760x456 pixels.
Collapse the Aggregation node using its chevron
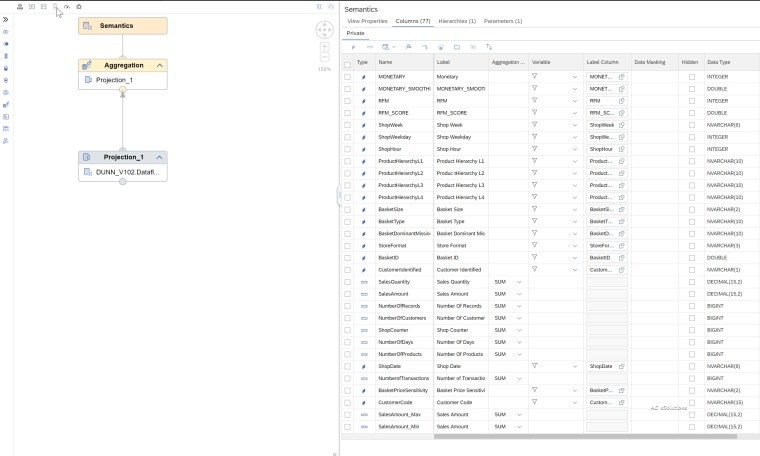160,65
